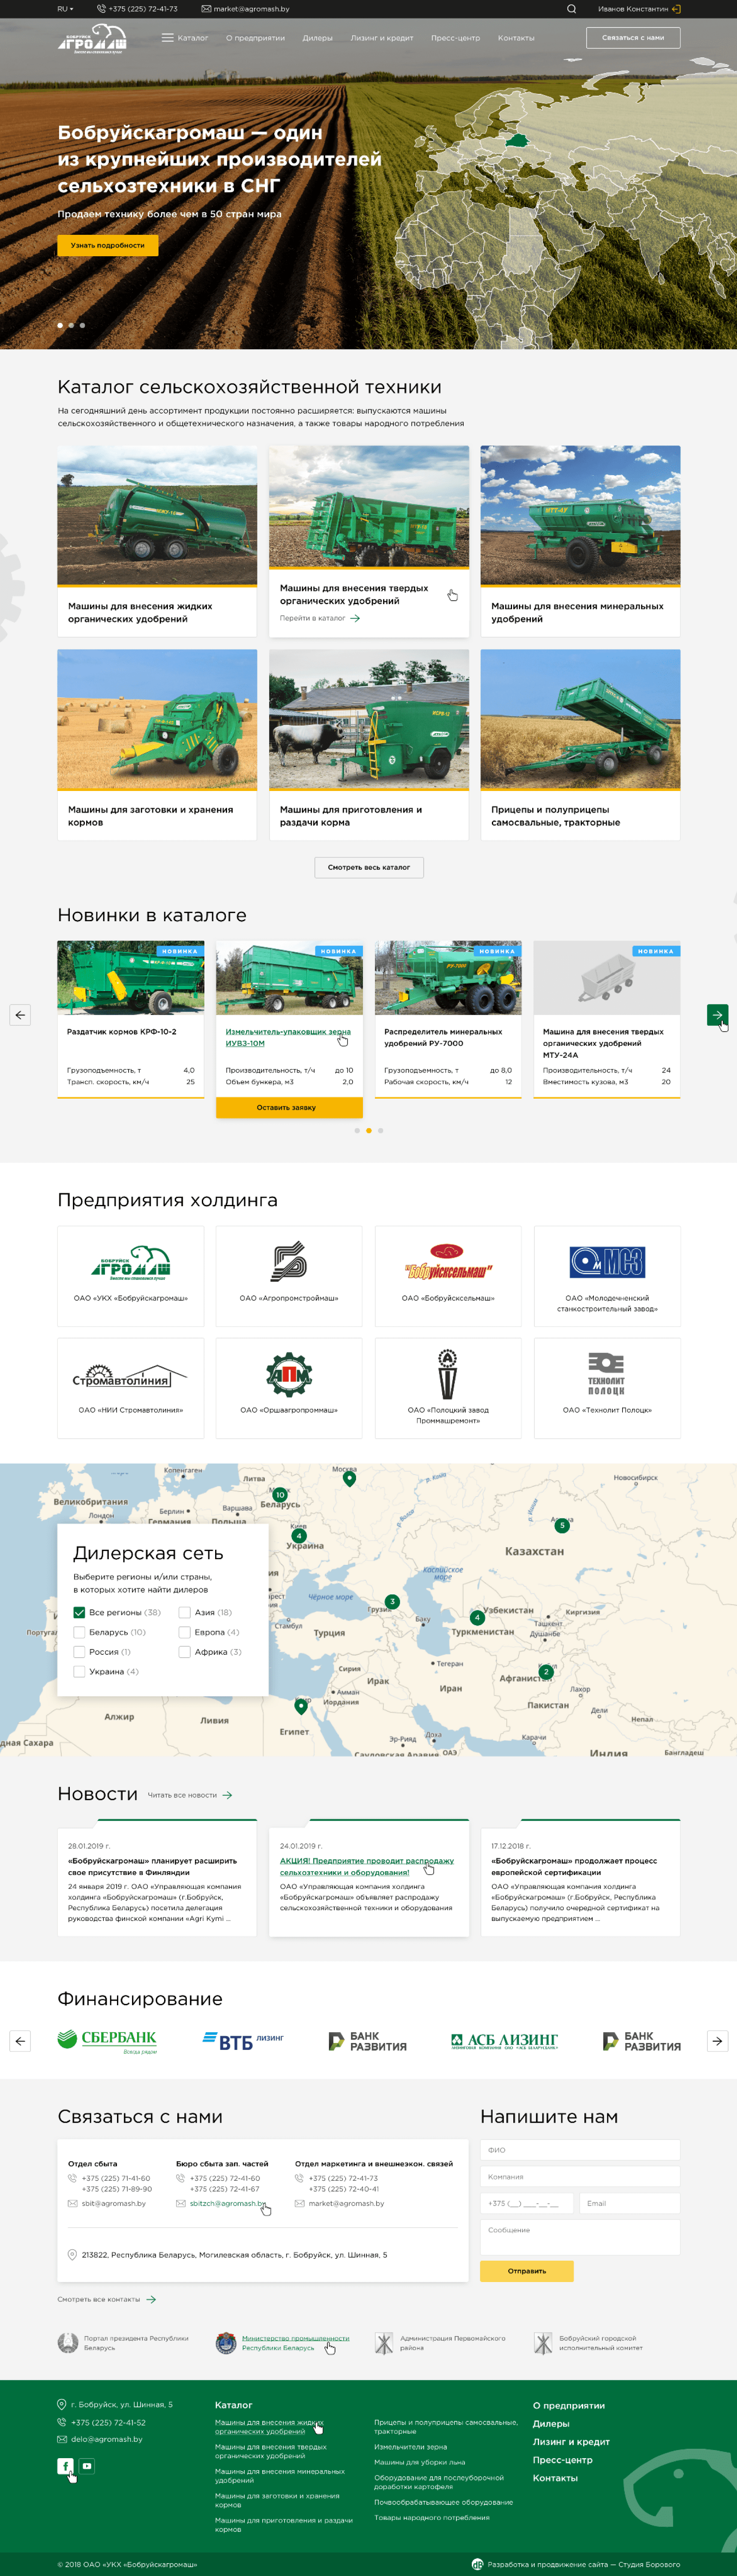This screenshot has height=2576, width=737.
Task: Click the Оставить заявку button
Action: click(289, 1108)
